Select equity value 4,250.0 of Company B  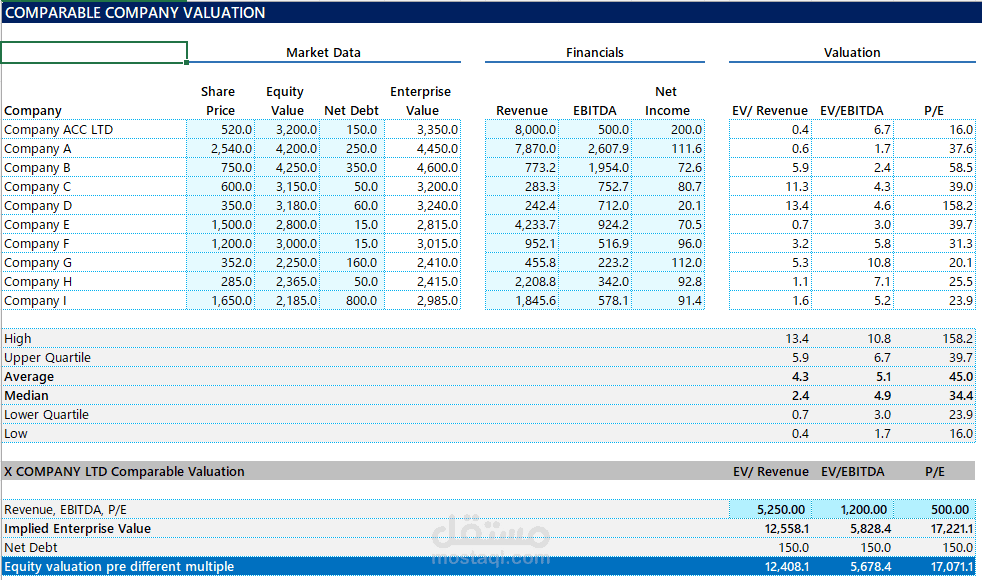coord(287,168)
